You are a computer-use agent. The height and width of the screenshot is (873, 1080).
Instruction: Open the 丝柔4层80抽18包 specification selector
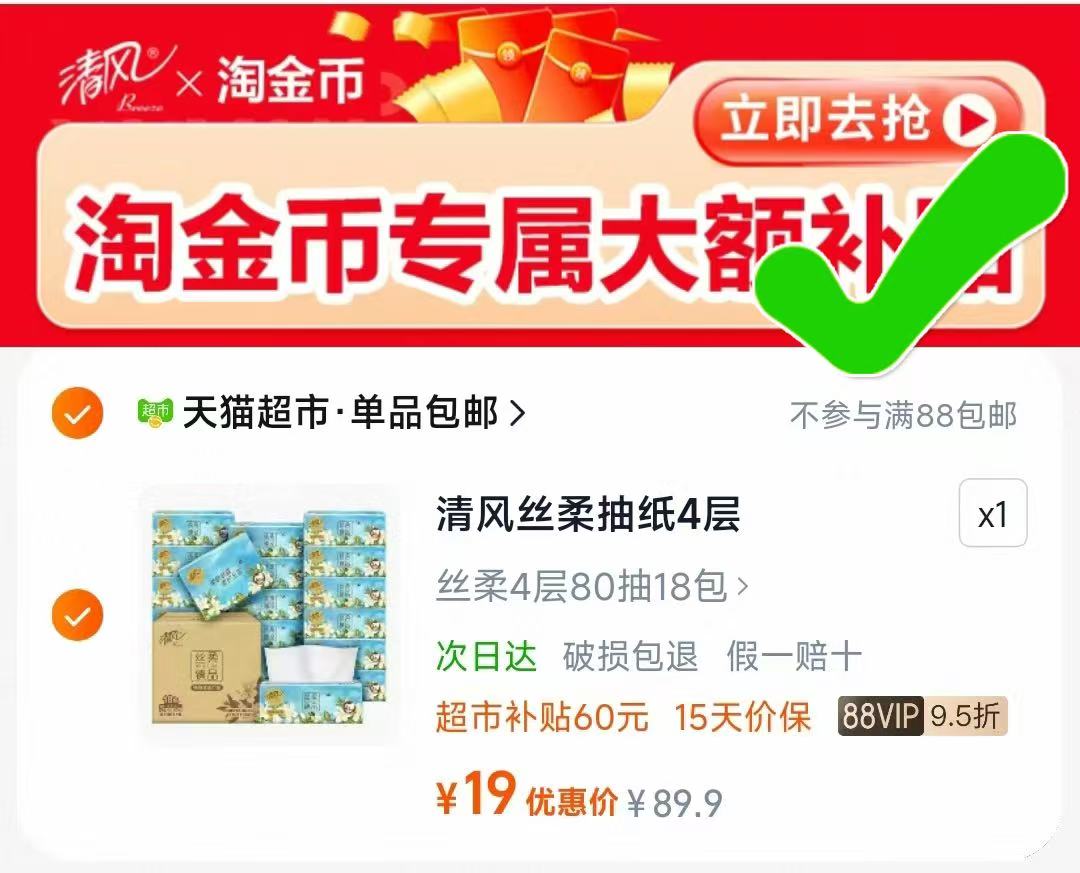click(592, 586)
